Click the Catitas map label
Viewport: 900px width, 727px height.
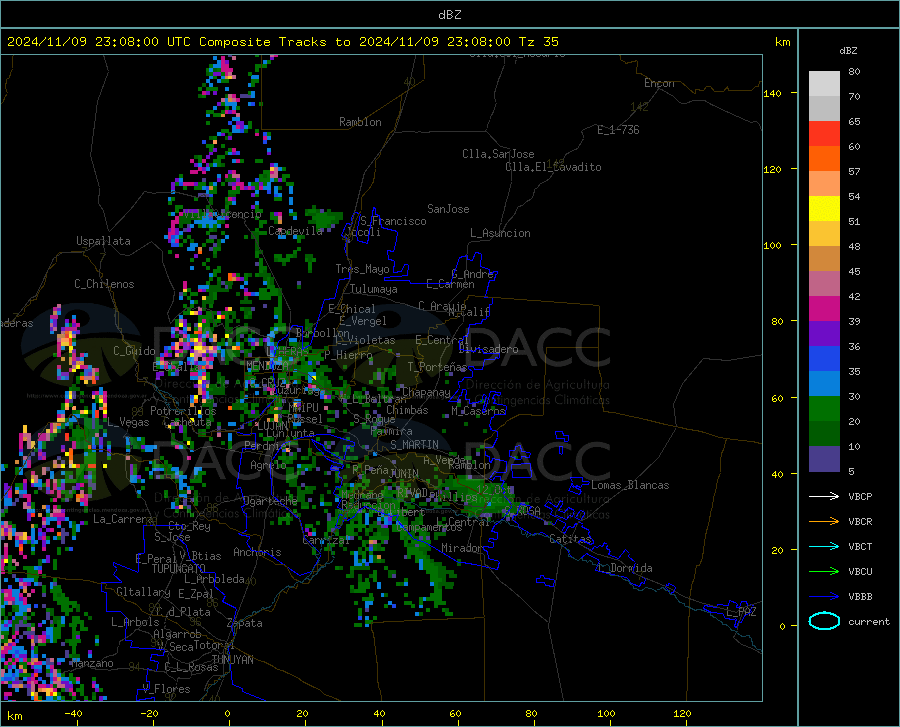[571, 539]
